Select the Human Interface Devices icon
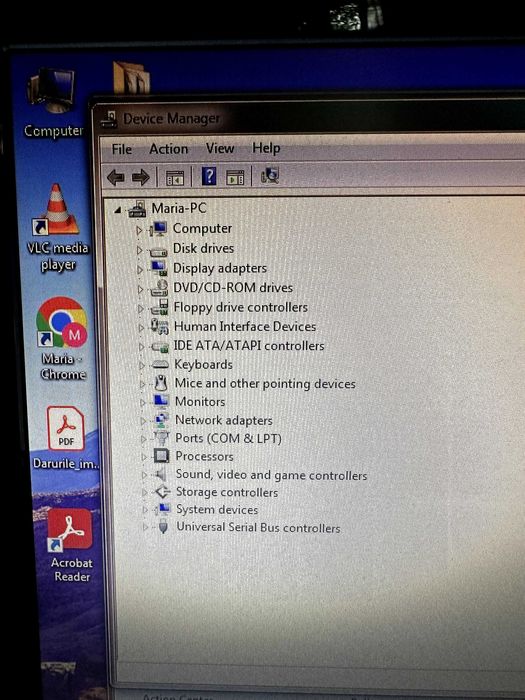This screenshot has height=700, width=525. (159, 326)
